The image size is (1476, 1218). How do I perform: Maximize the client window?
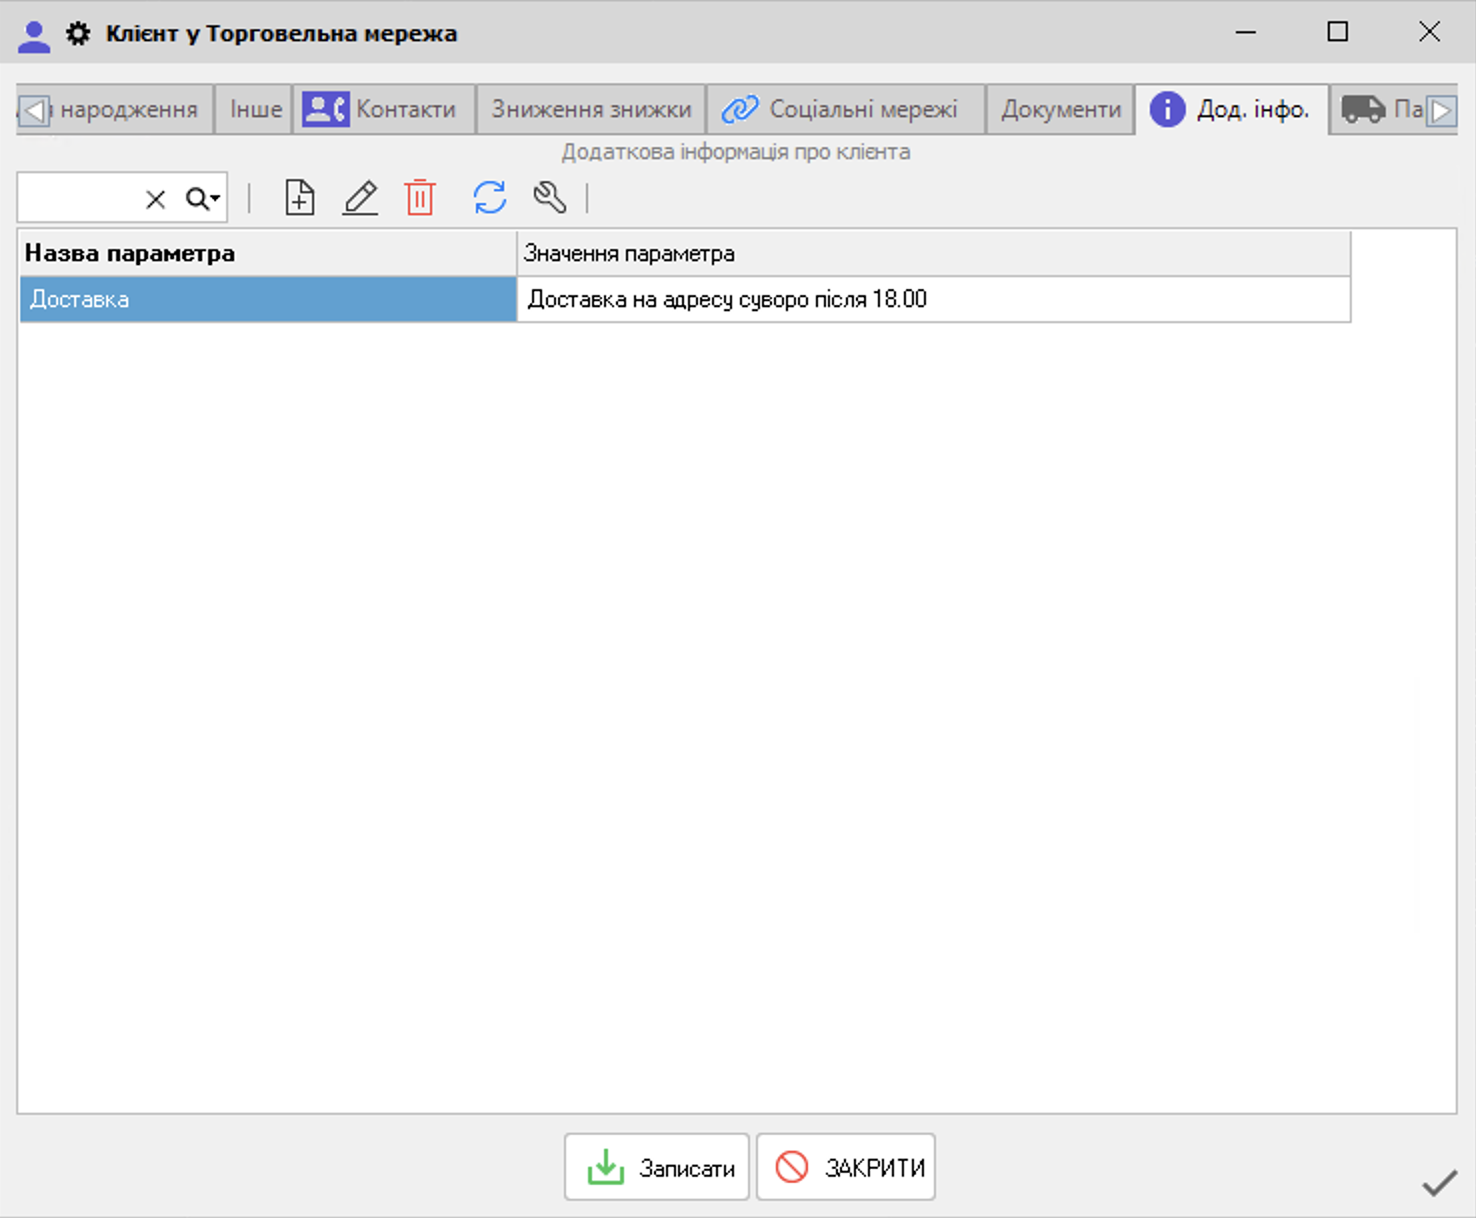(1337, 32)
